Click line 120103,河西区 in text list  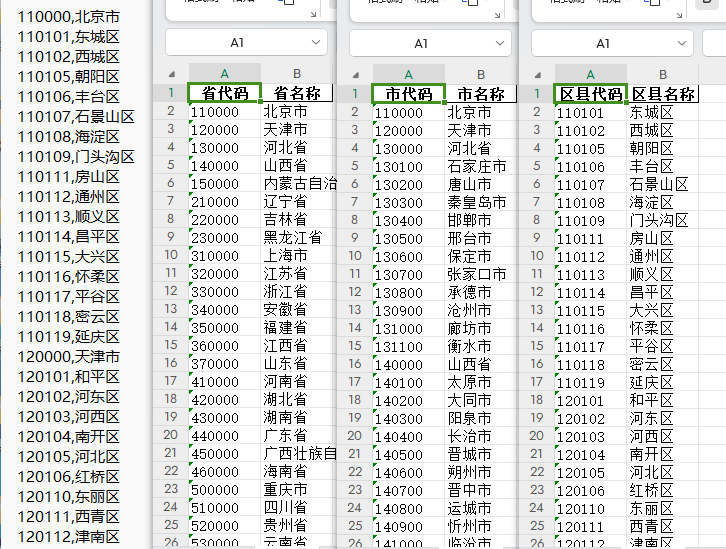point(69,417)
